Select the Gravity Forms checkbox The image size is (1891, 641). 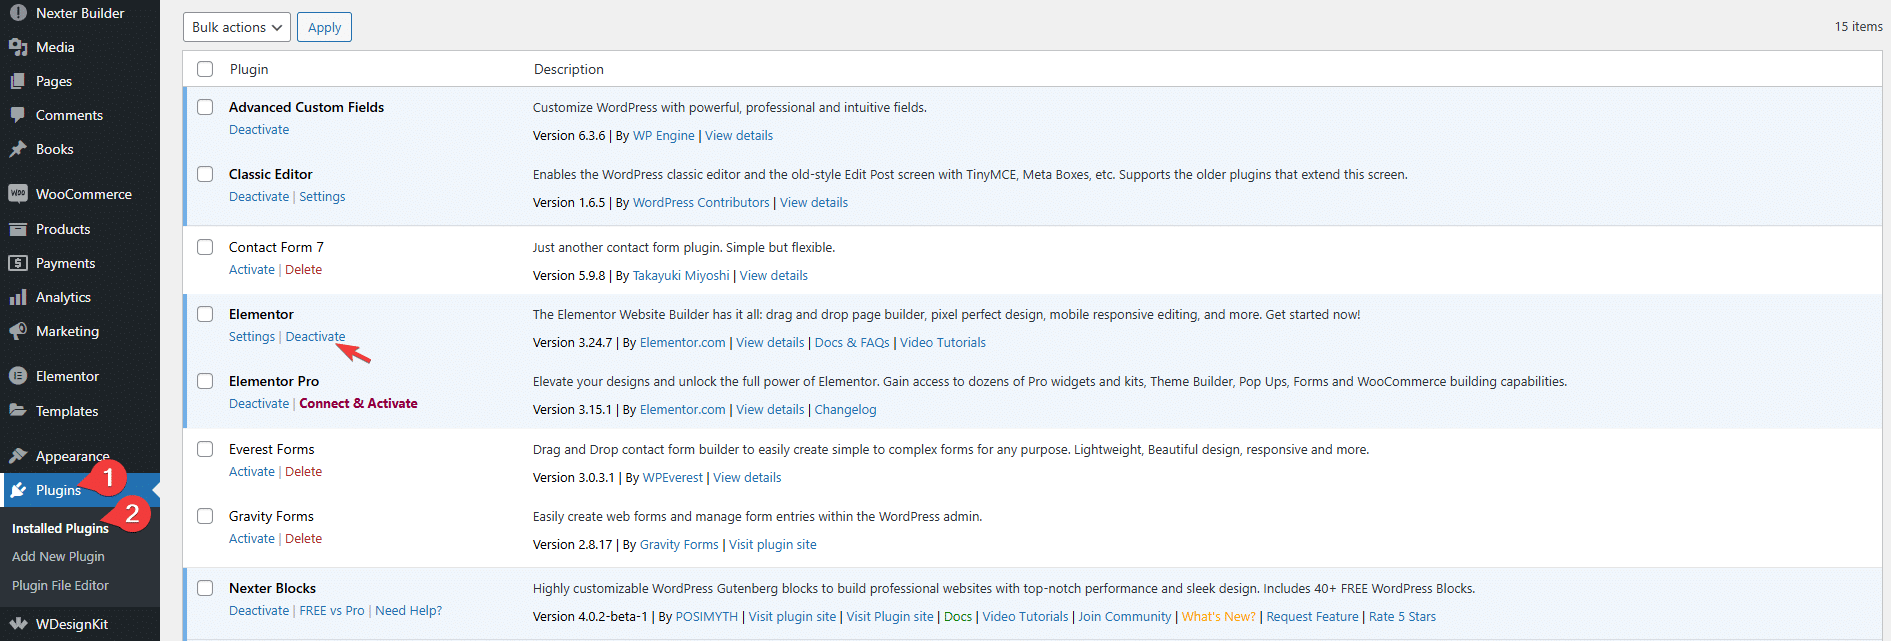coord(205,516)
